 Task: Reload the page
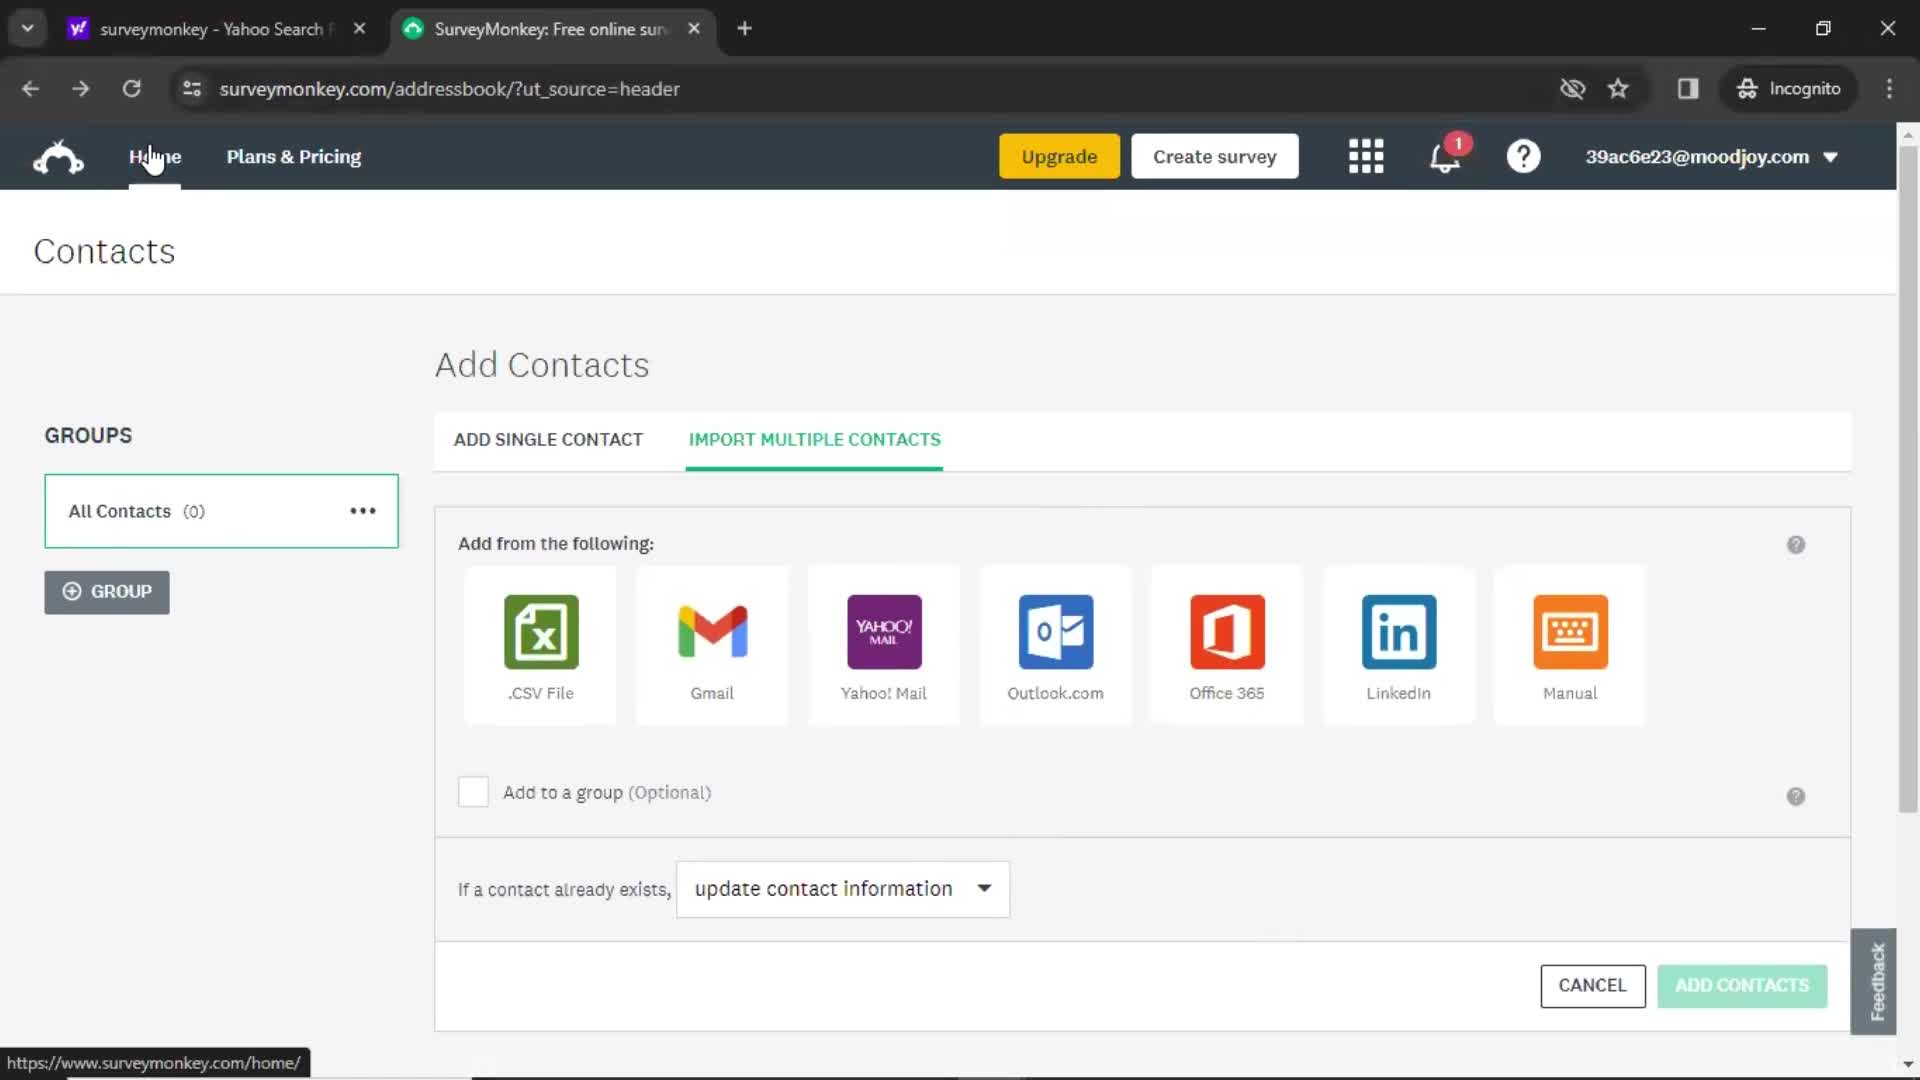tap(131, 89)
